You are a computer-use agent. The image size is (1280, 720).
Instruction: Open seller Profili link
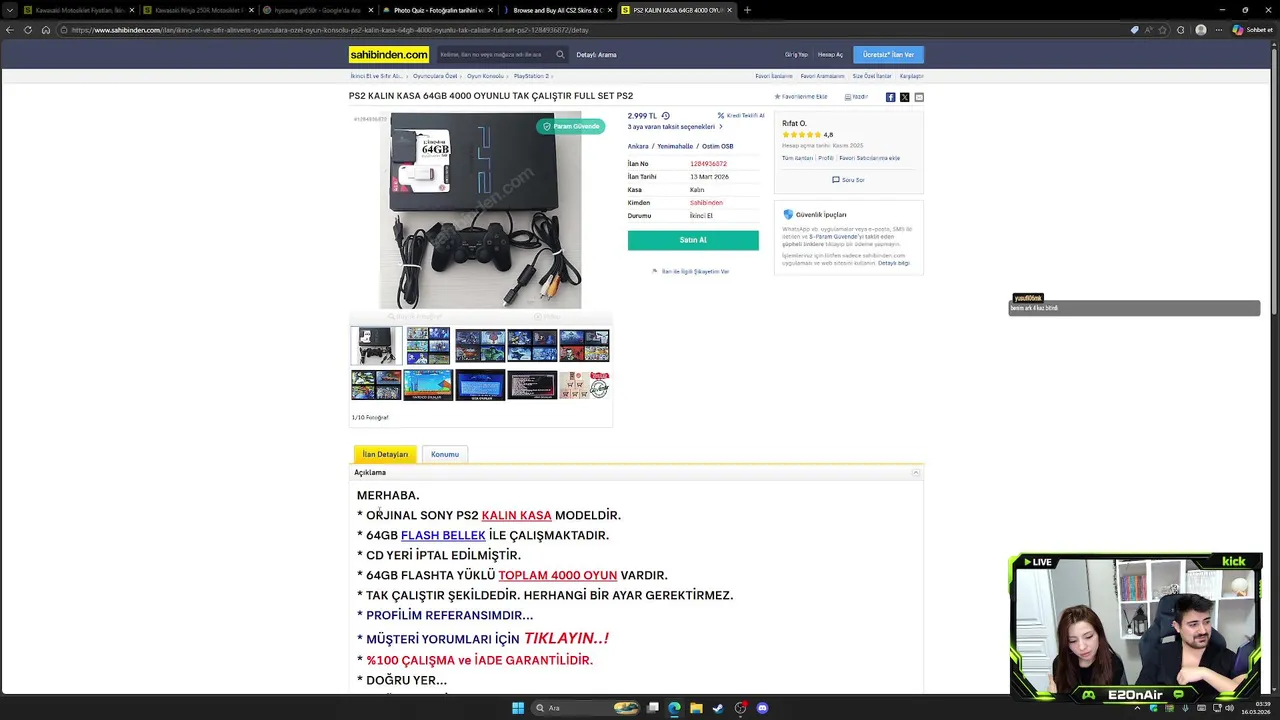pos(826,158)
